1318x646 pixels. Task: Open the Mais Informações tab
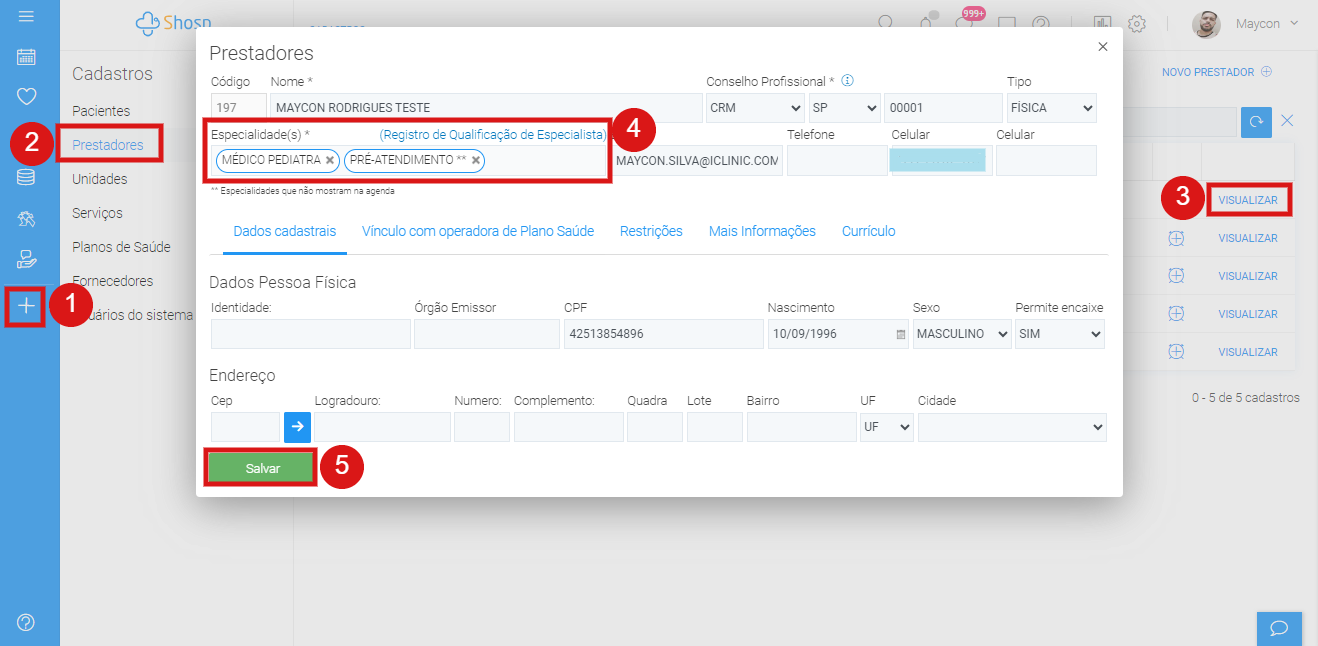coord(762,231)
